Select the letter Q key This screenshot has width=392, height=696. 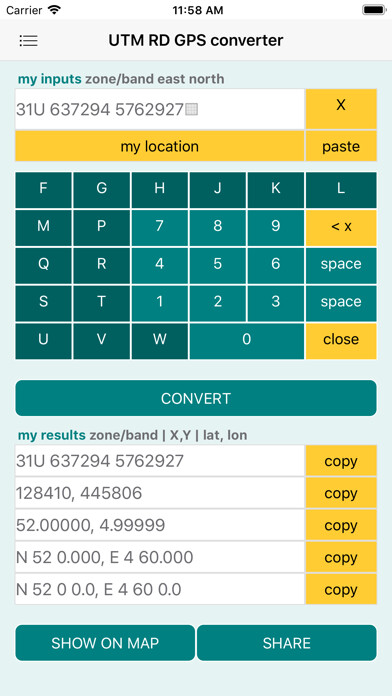(x=44, y=265)
